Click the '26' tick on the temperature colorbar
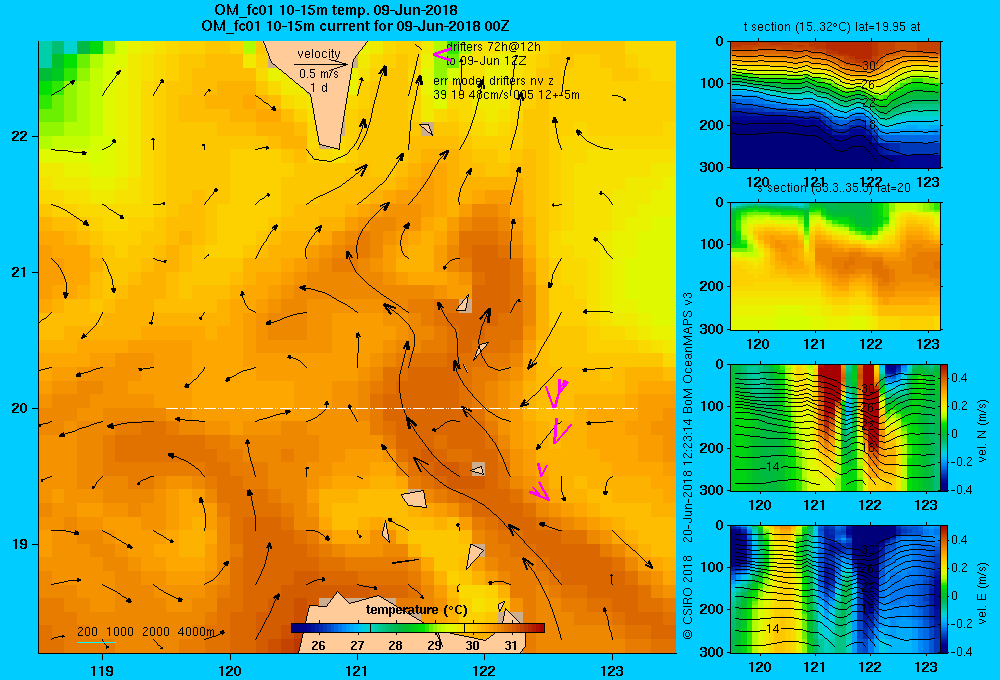The width and height of the screenshot is (1000, 680). coord(318,646)
